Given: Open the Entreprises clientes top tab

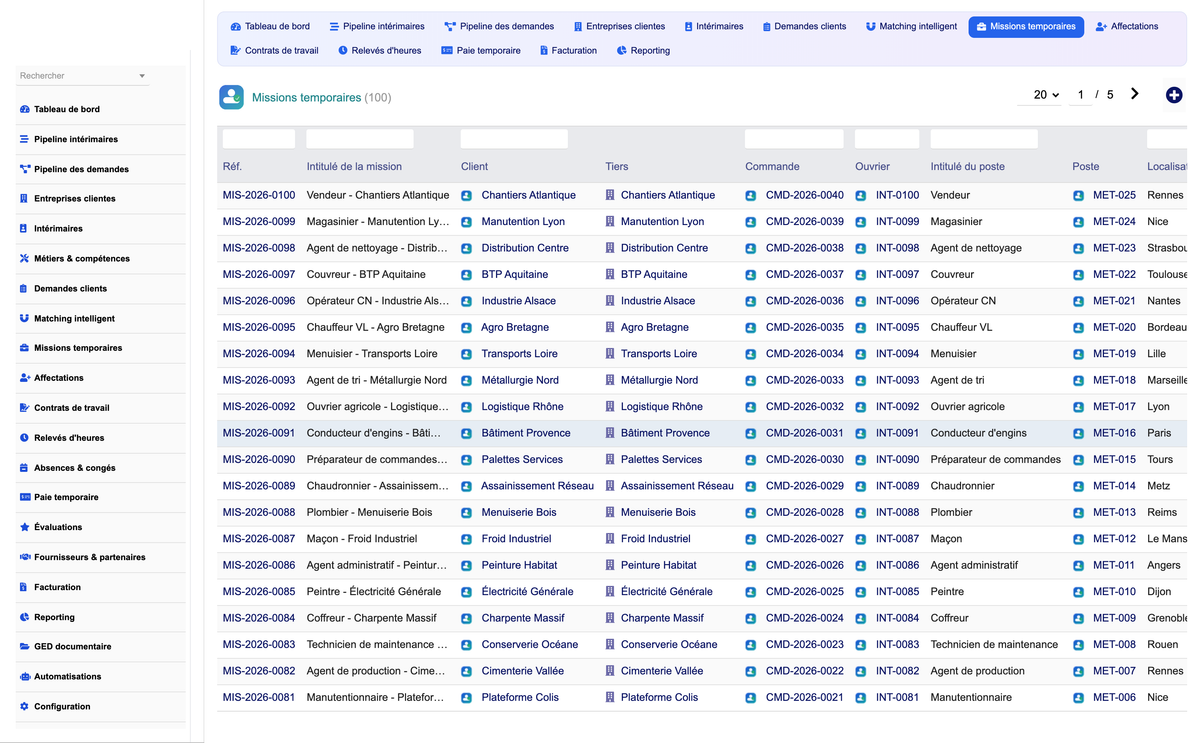Looking at the screenshot, I should pyautogui.click(x=619, y=26).
